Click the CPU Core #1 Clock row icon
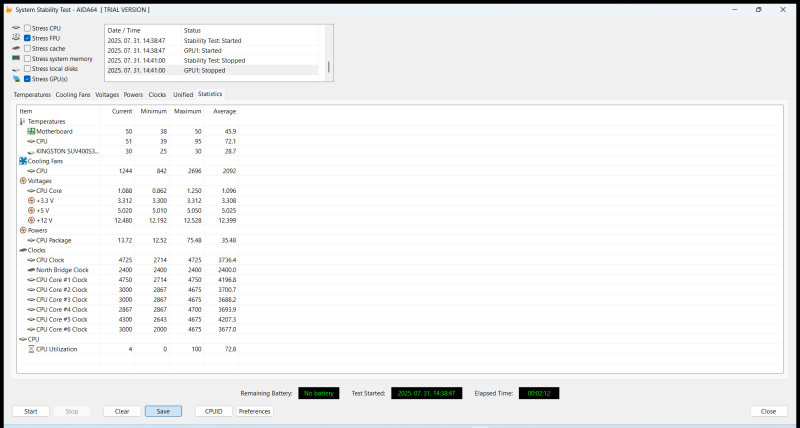This screenshot has width=800, height=428. click(x=31, y=280)
